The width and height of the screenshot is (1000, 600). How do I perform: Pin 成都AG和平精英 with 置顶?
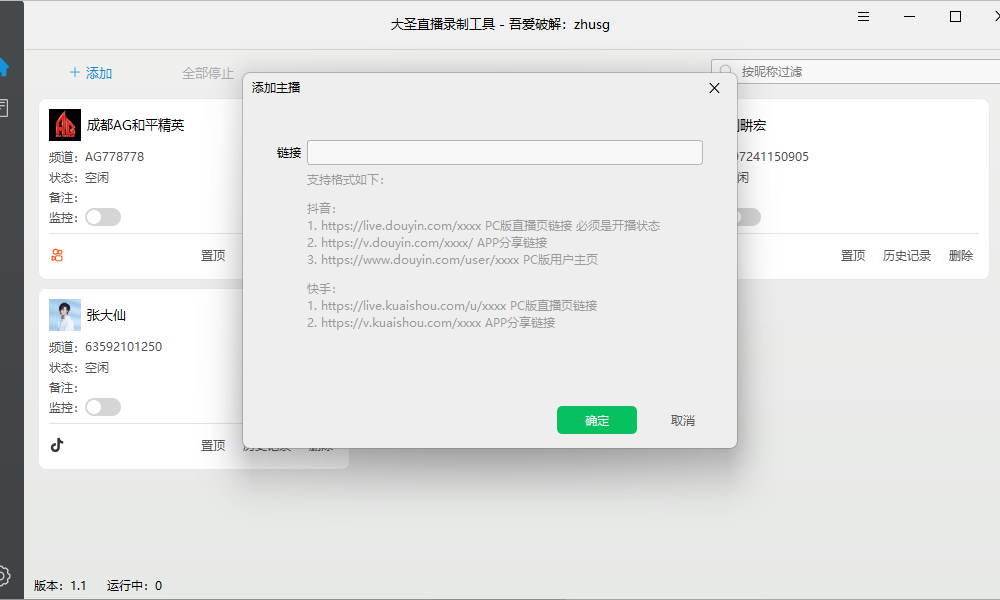click(213, 255)
